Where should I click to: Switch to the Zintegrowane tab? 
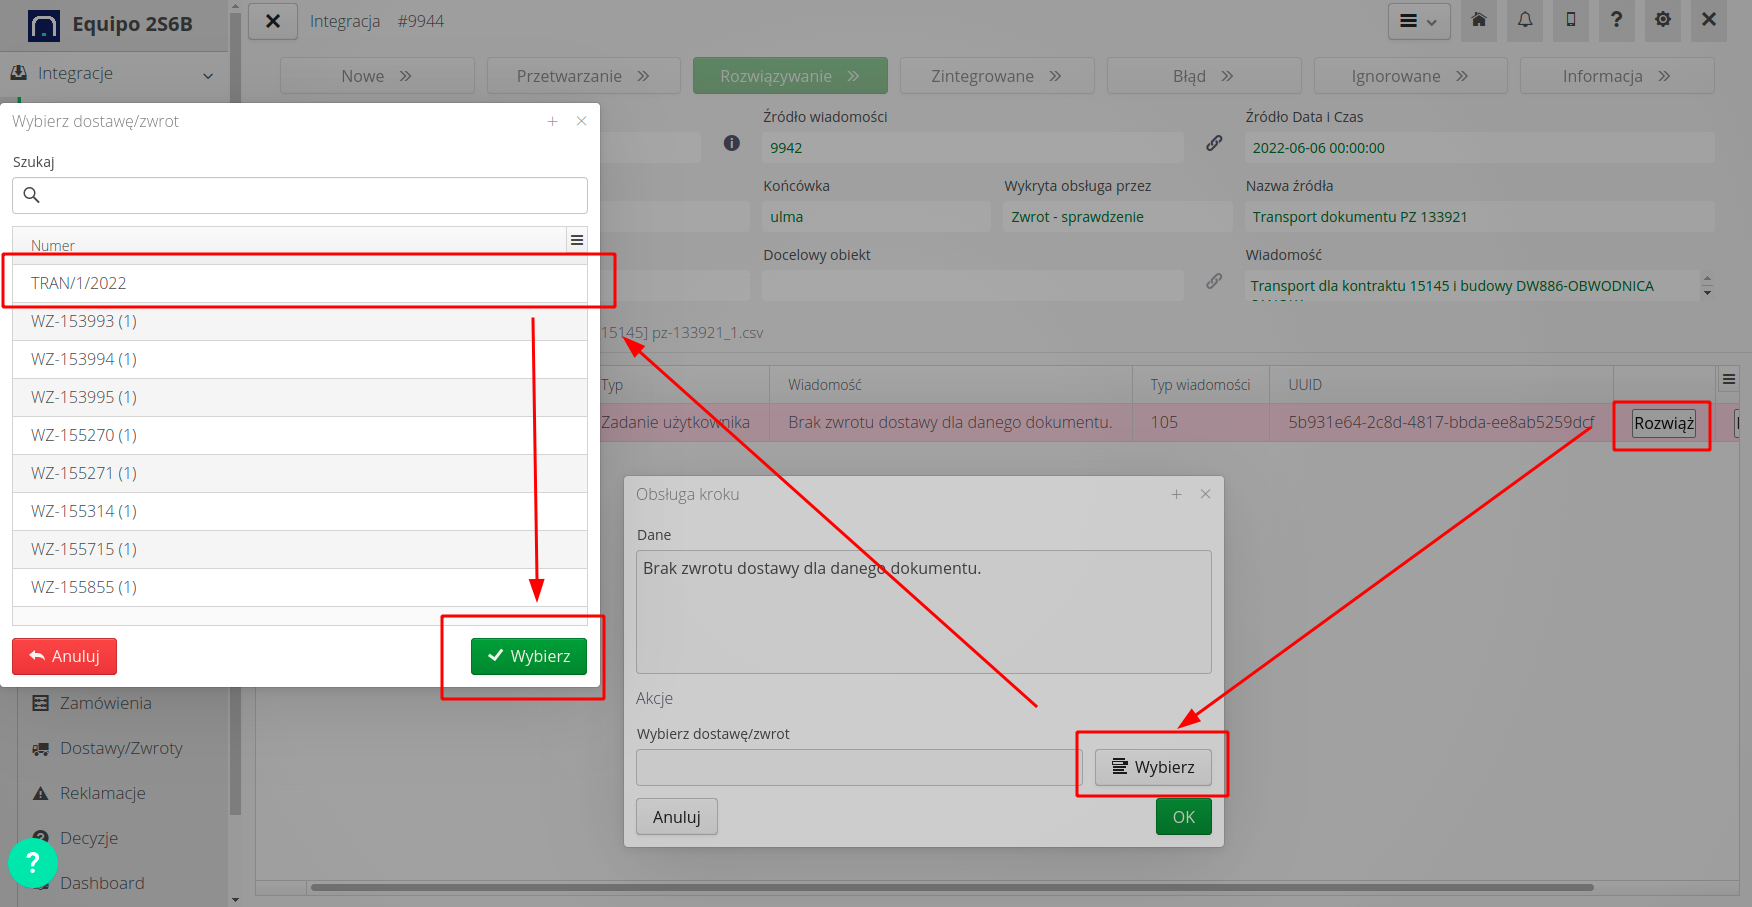tap(996, 75)
